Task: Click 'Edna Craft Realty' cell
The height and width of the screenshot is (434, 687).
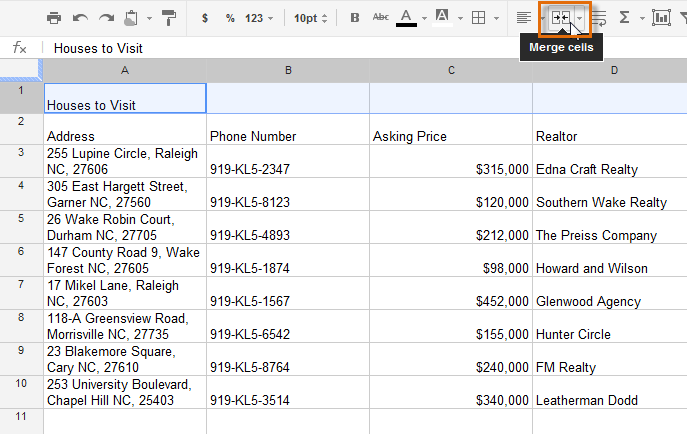Action: [x=610, y=161]
